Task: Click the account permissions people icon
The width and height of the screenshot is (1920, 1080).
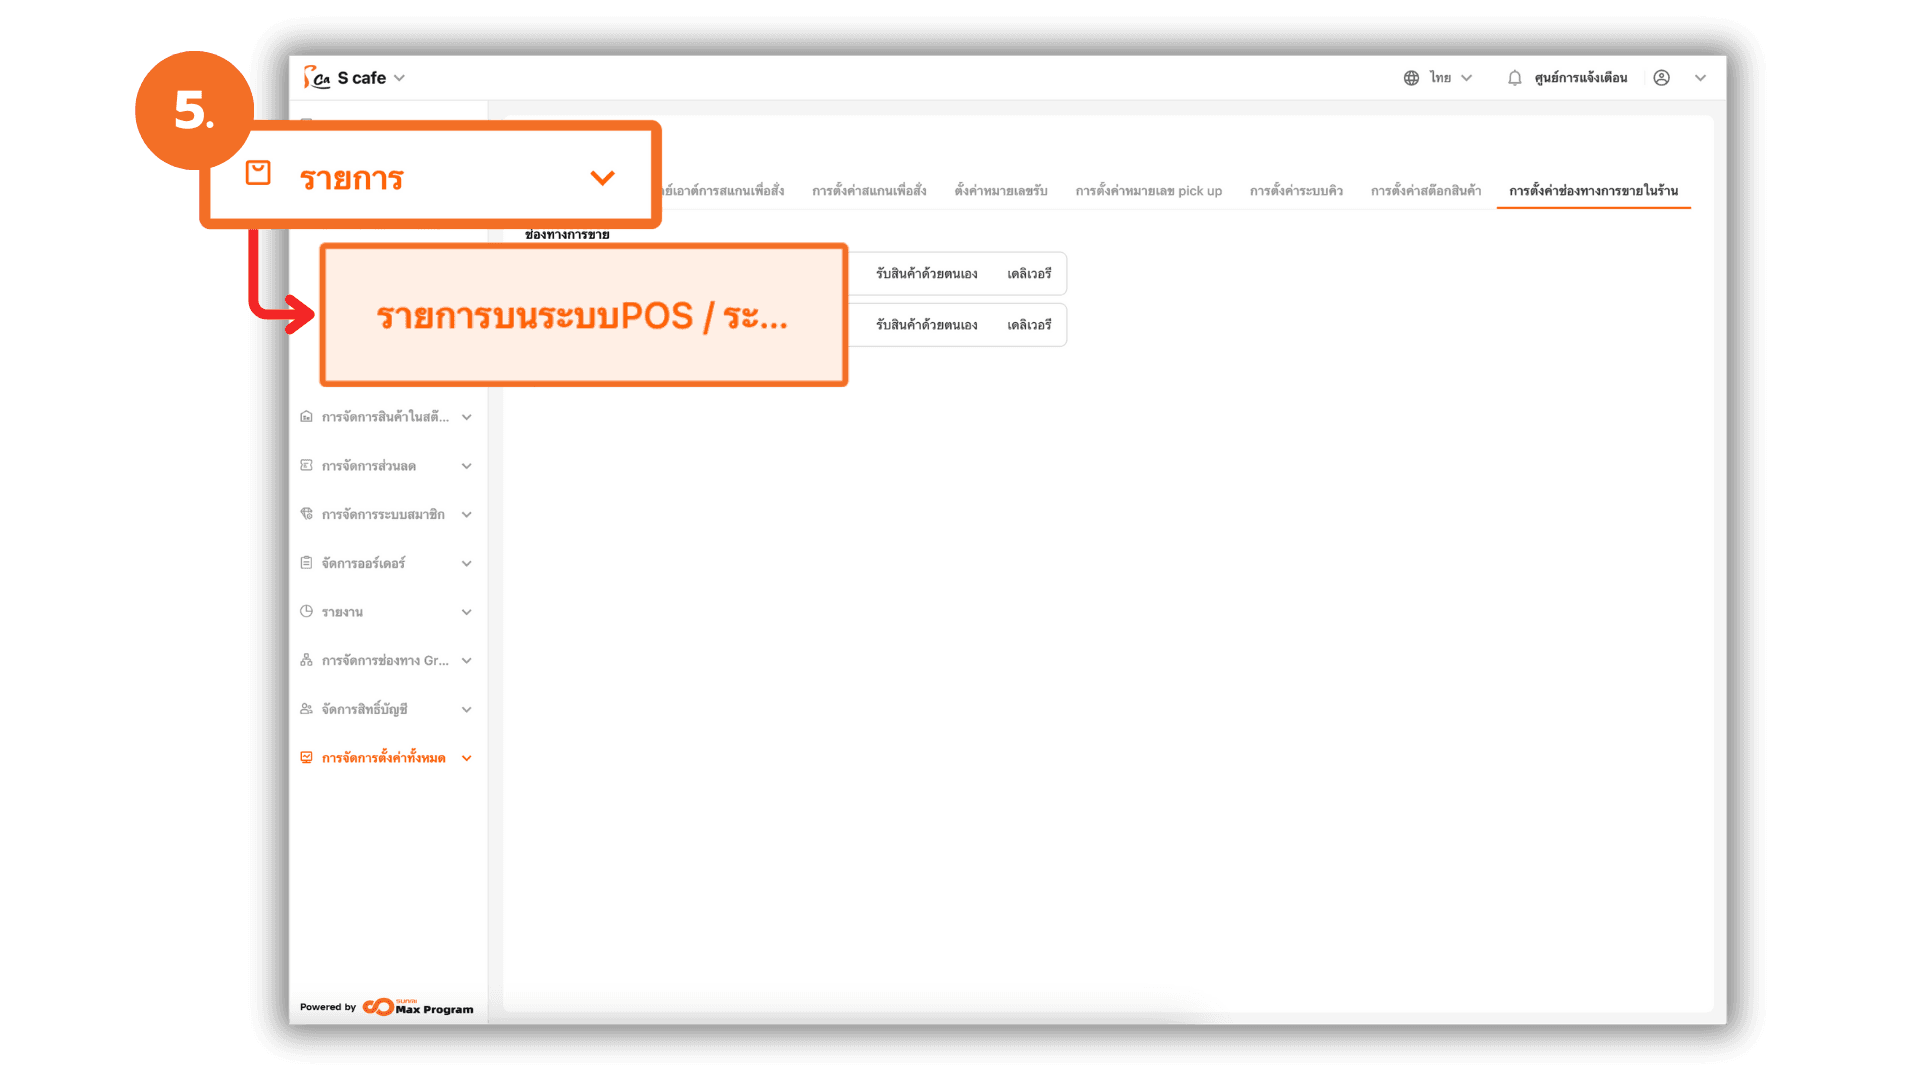Action: pos(306,709)
